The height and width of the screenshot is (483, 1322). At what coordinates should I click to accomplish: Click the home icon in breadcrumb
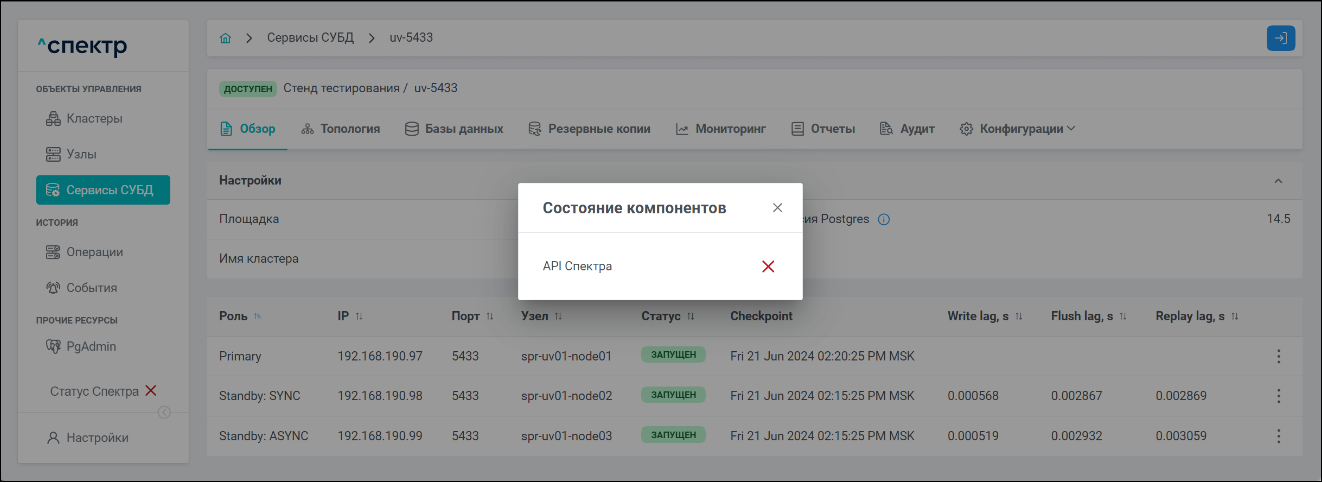pyautogui.click(x=225, y=38)
